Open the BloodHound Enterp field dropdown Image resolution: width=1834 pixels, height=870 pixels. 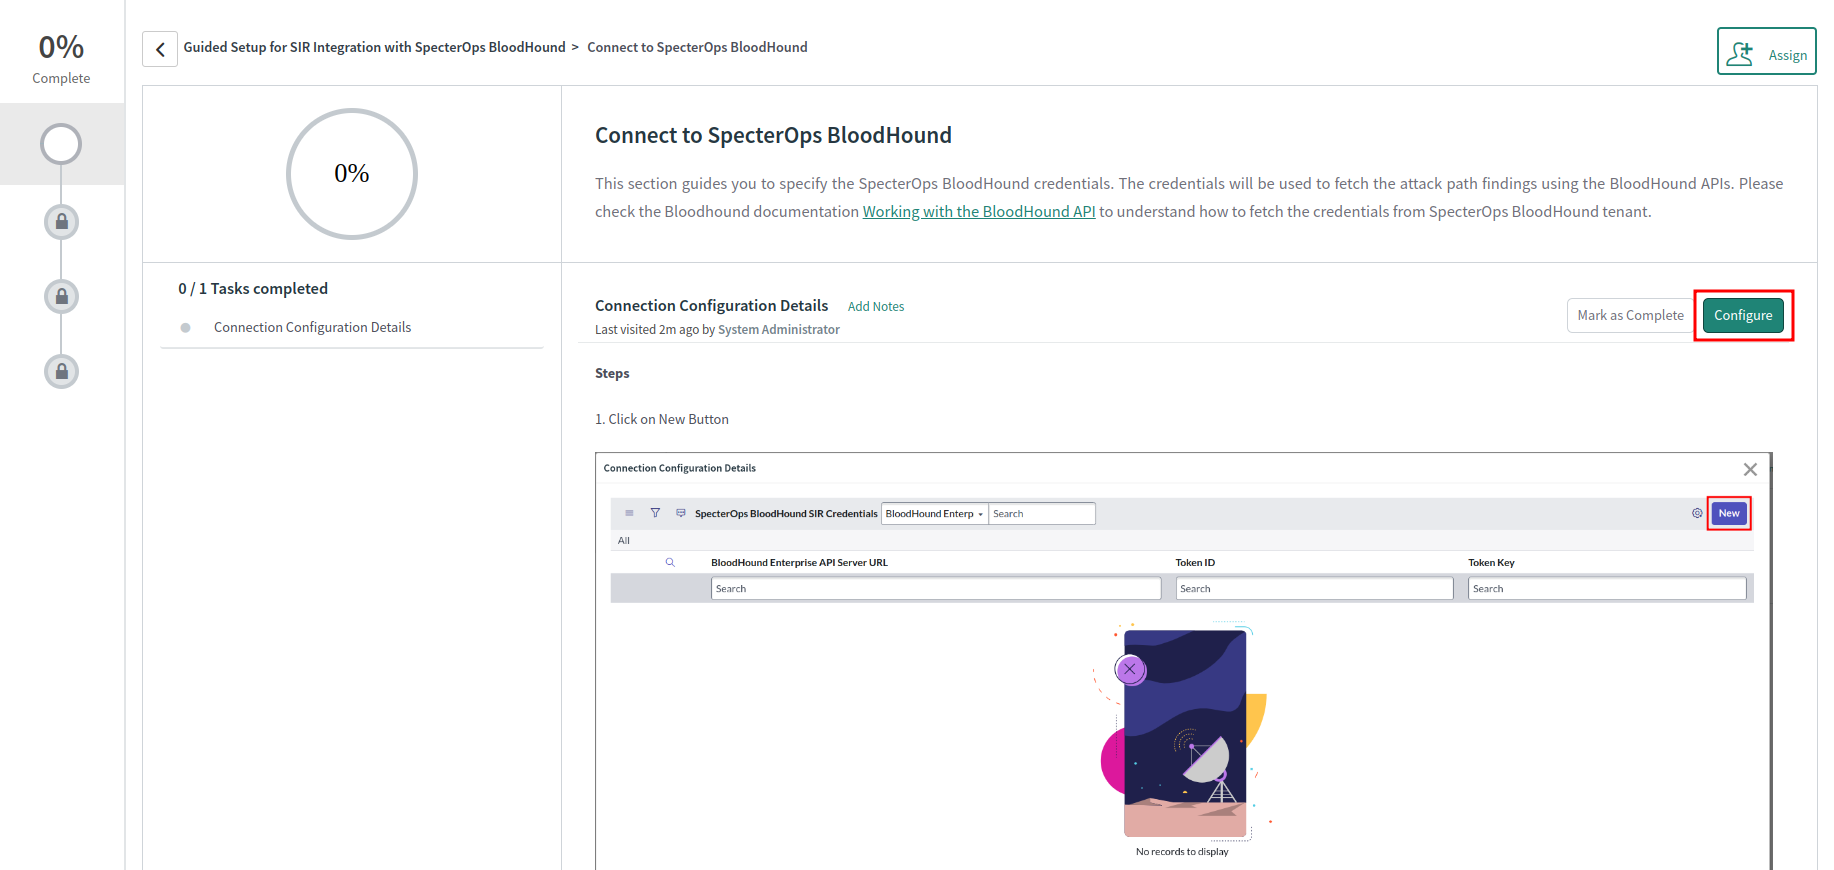(x=934, y=514)
